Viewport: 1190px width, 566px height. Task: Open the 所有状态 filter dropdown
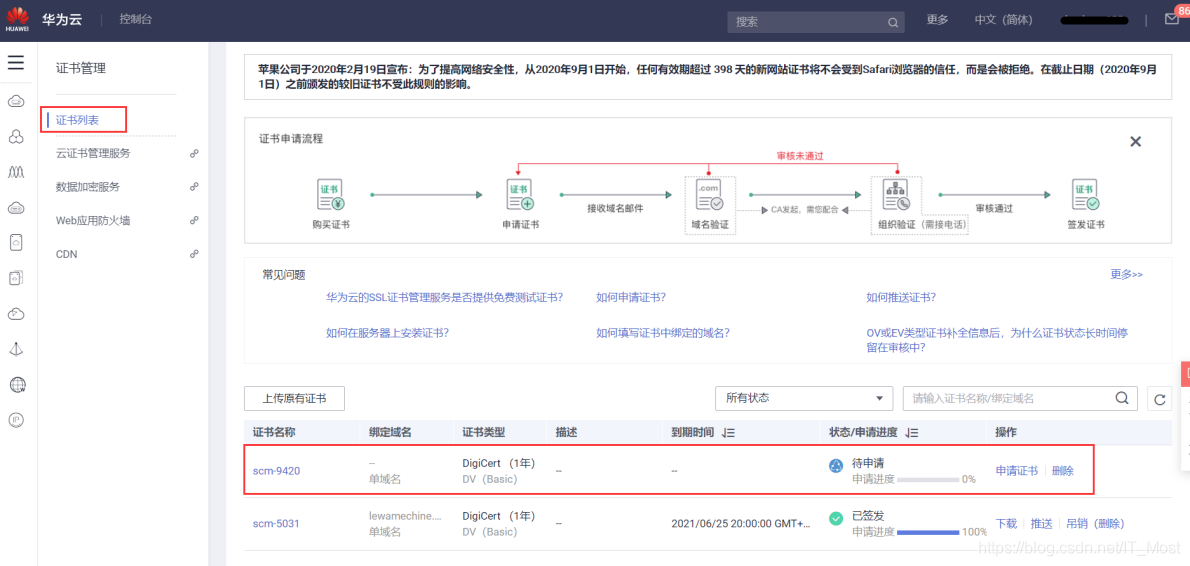pos(804,398)
